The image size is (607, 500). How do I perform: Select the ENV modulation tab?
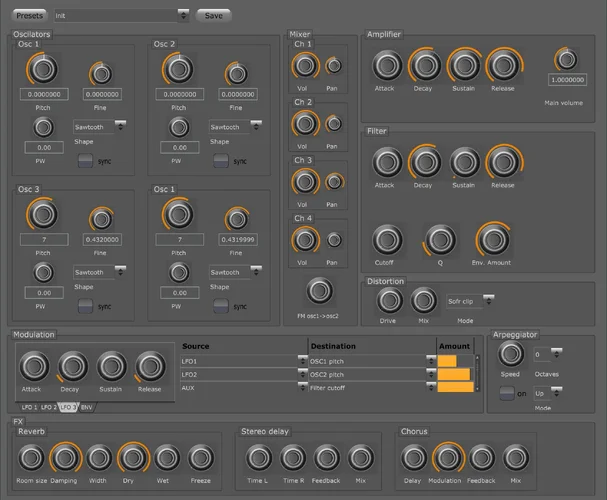pos(87,408)
